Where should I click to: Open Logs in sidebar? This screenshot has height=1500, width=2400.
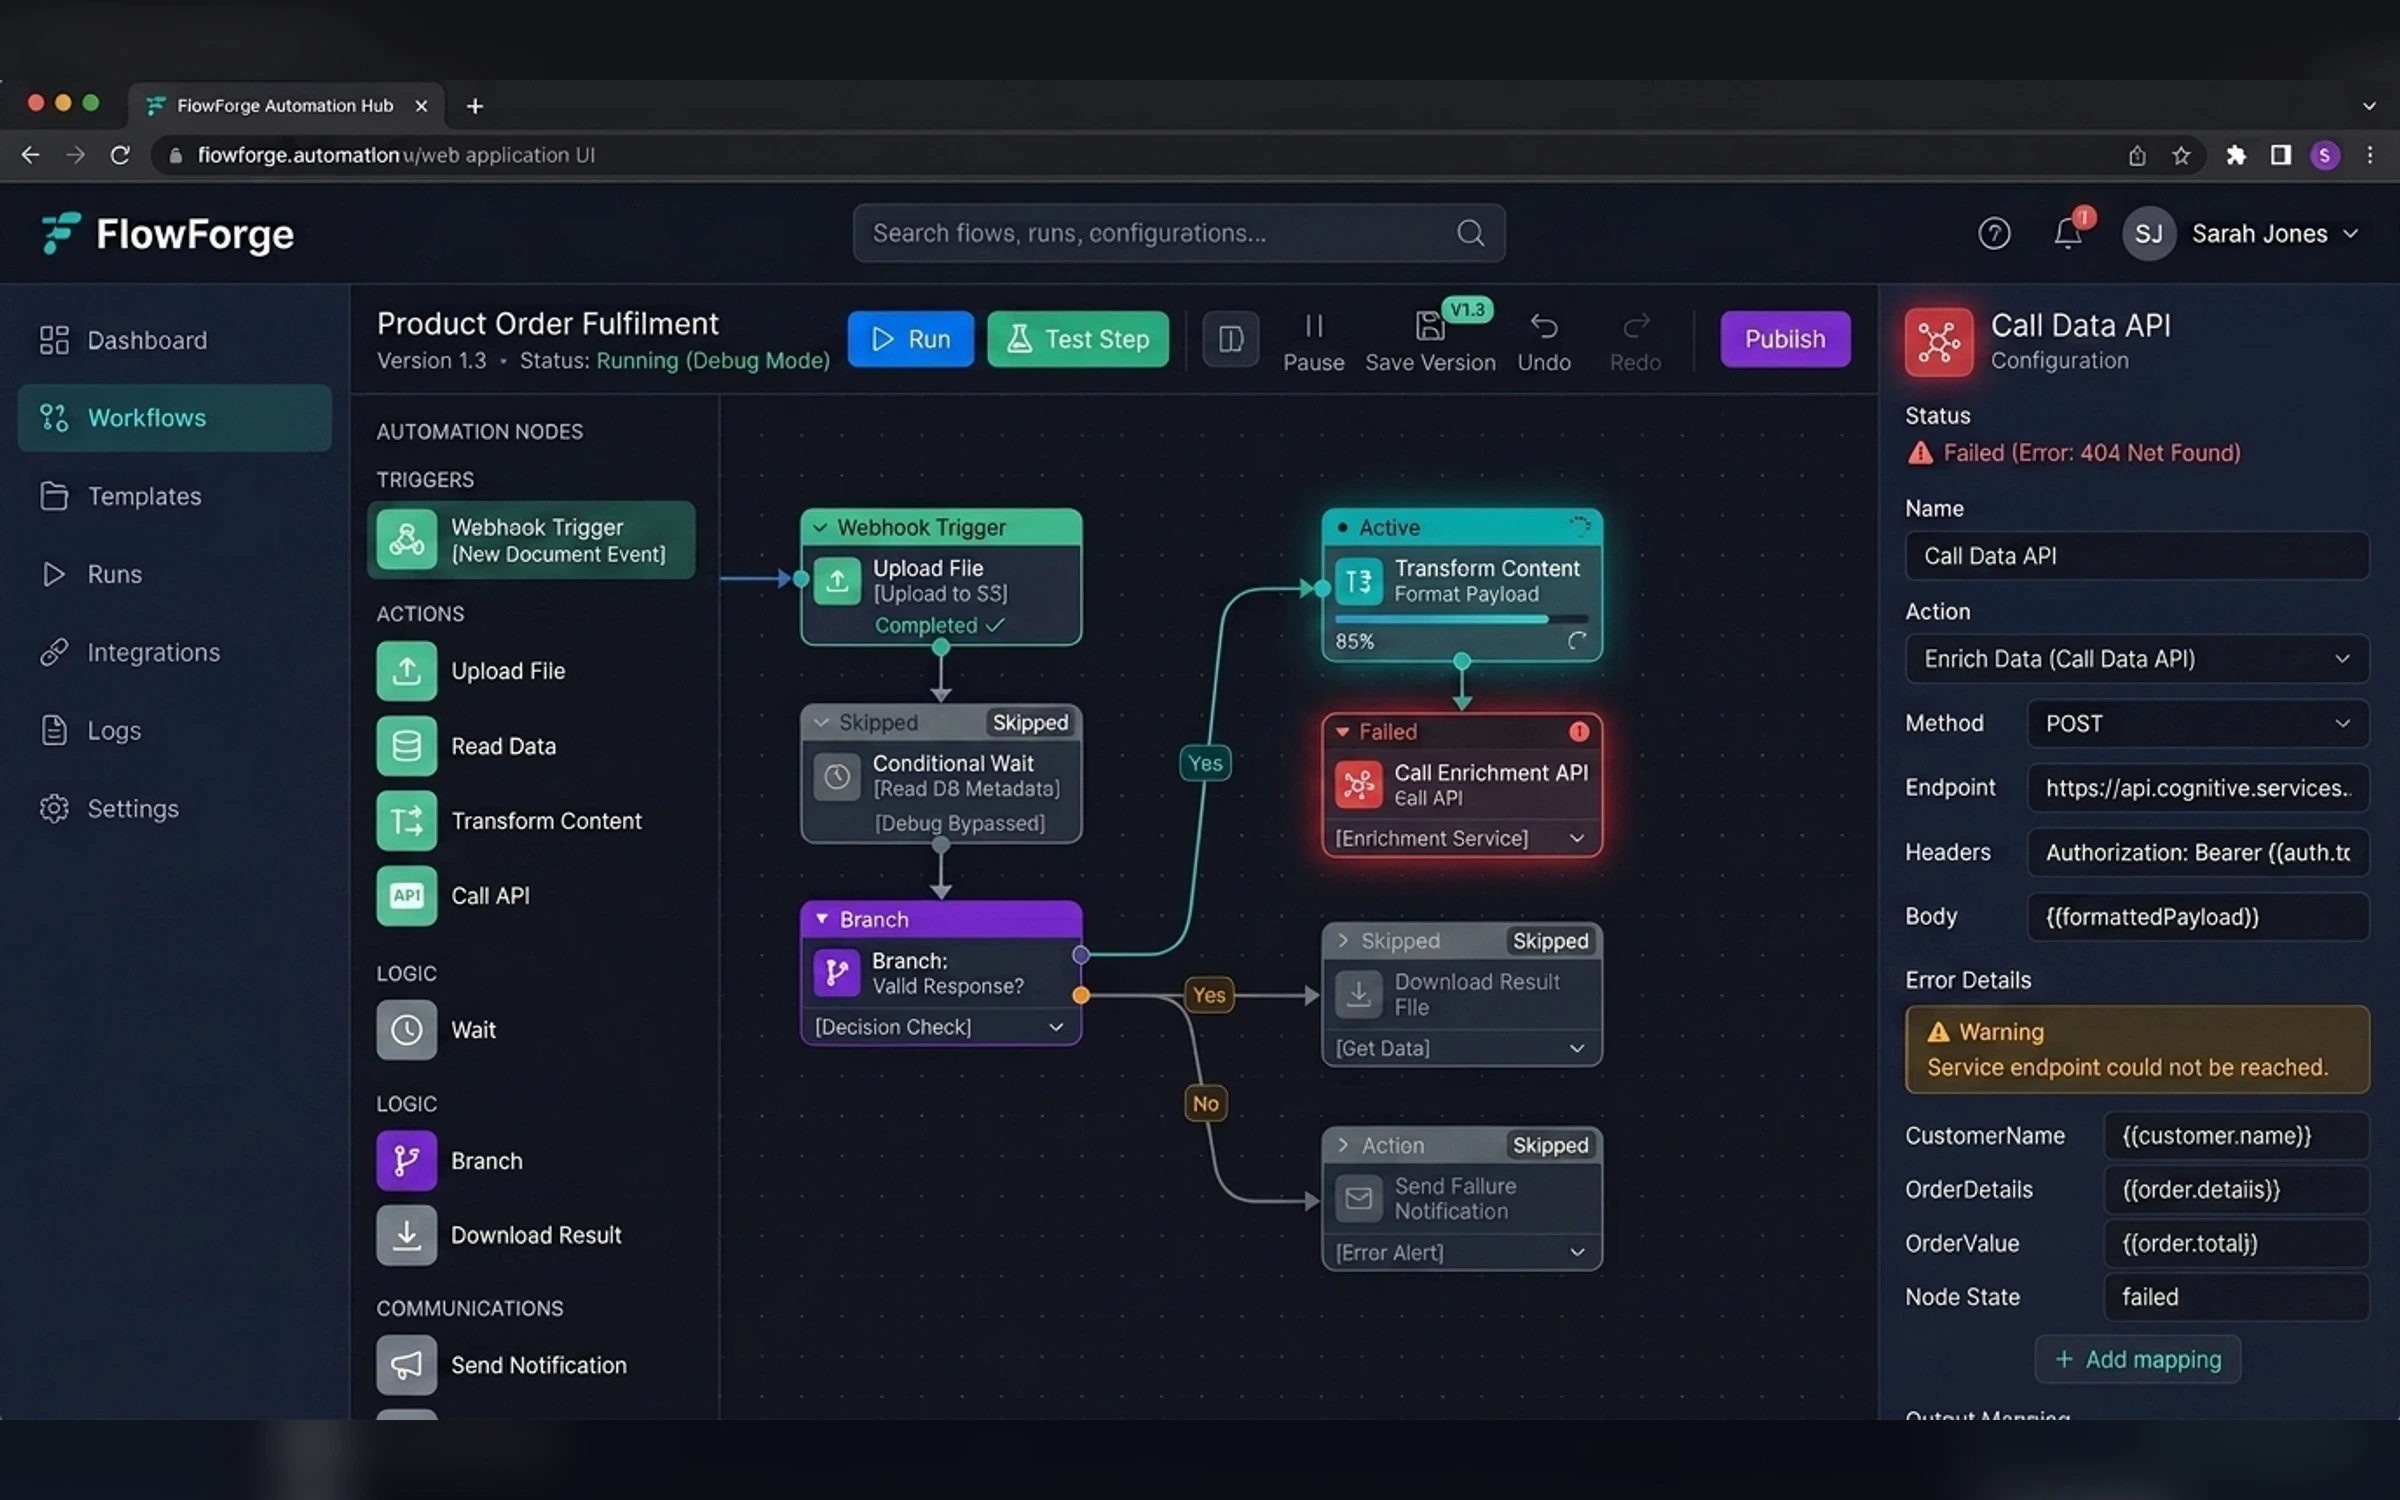[x=175, y=730]
